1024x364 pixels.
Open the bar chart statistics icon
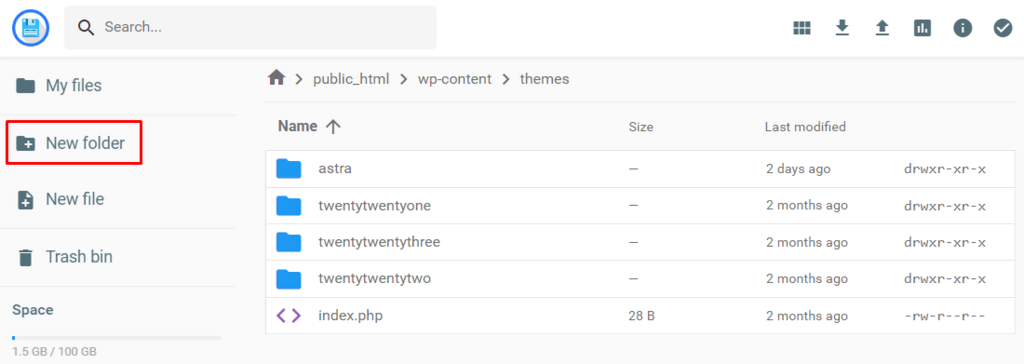tap(922, 28)
